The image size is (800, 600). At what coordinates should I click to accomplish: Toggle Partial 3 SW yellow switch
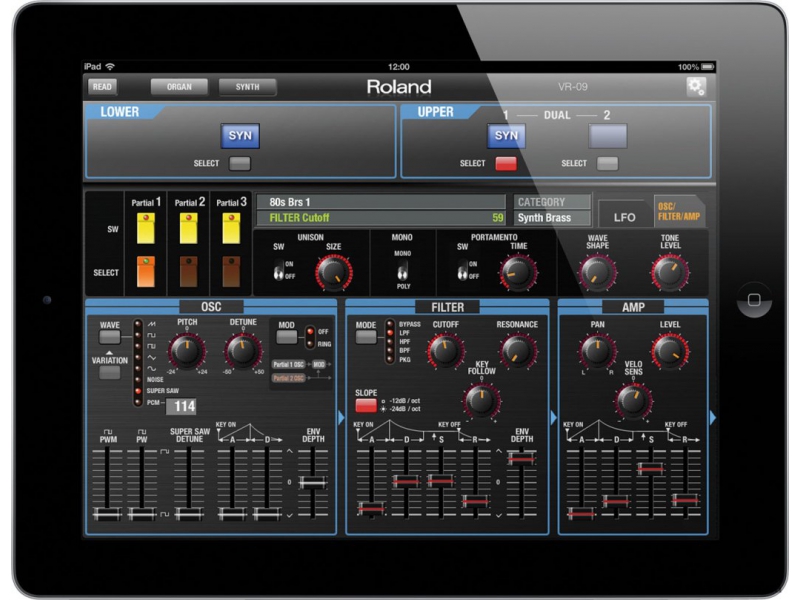click(x=231, y=228)
